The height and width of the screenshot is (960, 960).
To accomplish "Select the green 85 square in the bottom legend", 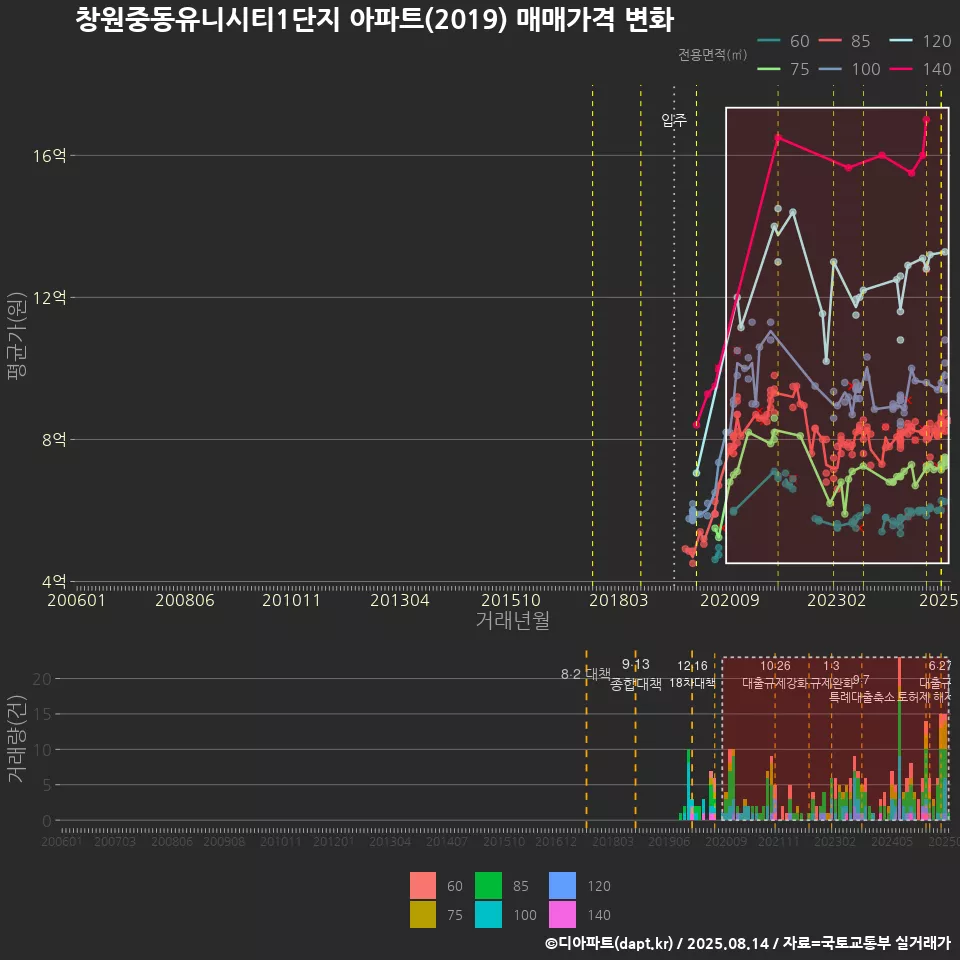I will click(489, 885).
